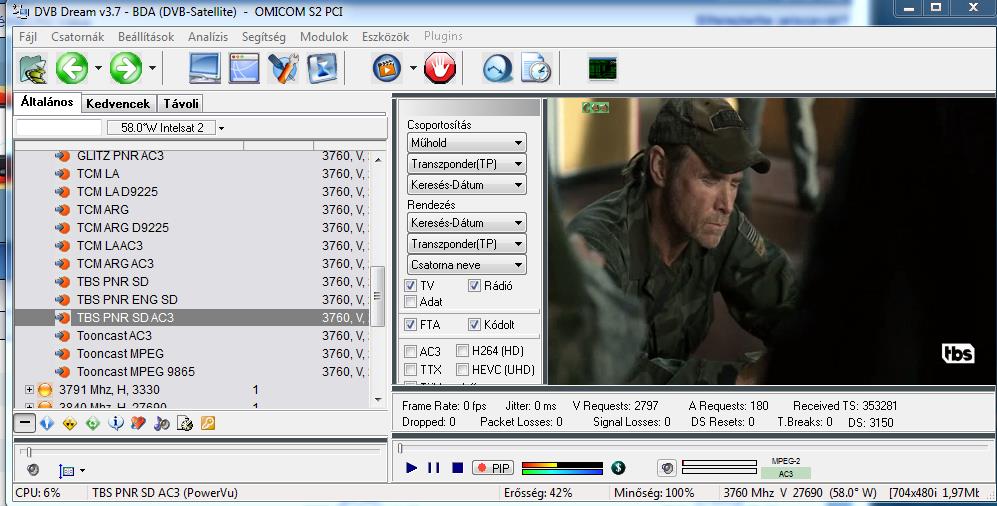
Task: Open dropdown arrow next to record icon
Action: (413, 67)
